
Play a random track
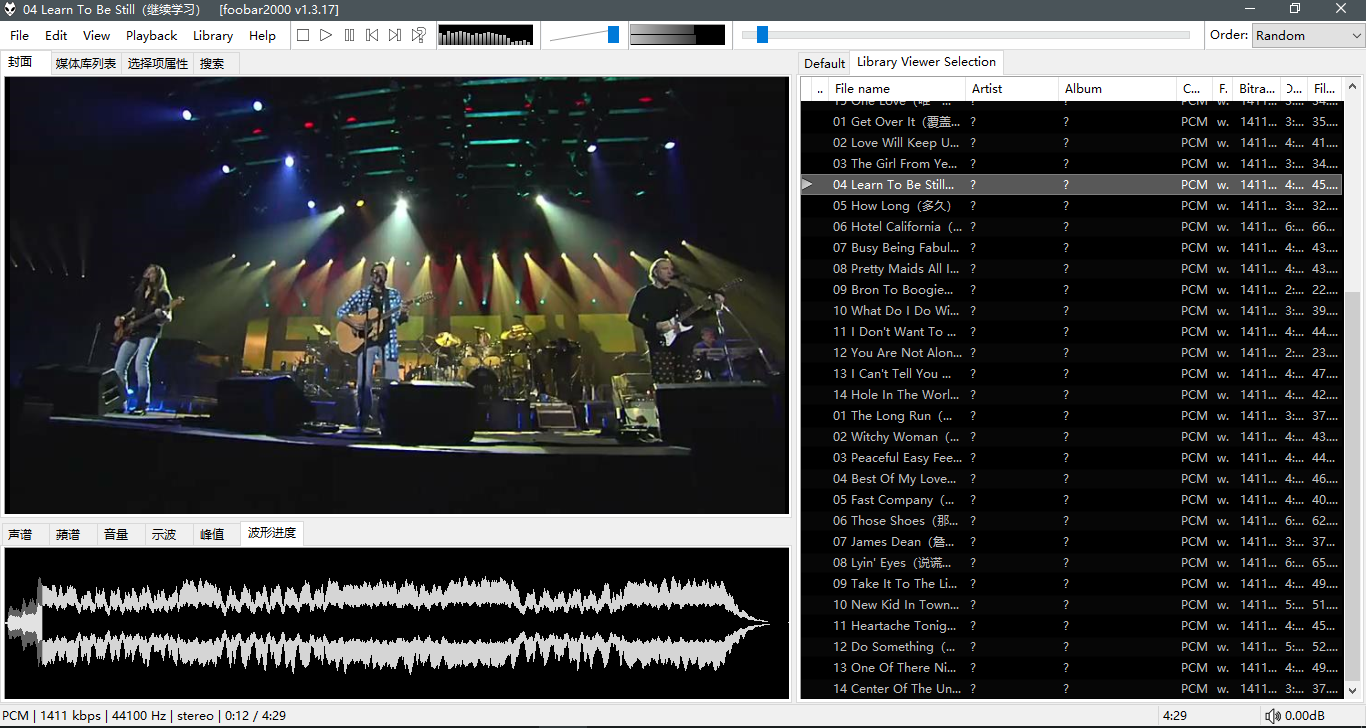tap(418, 35)
